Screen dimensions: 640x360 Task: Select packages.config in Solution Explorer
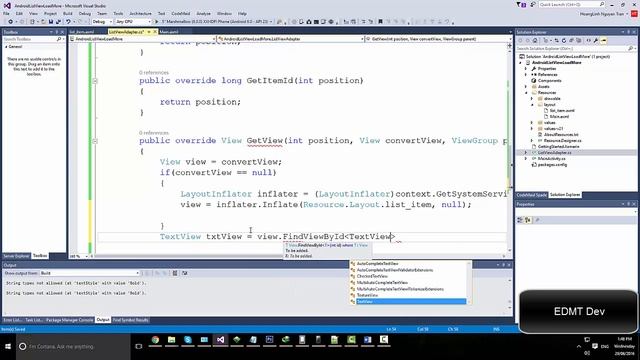tap(552, 164)
